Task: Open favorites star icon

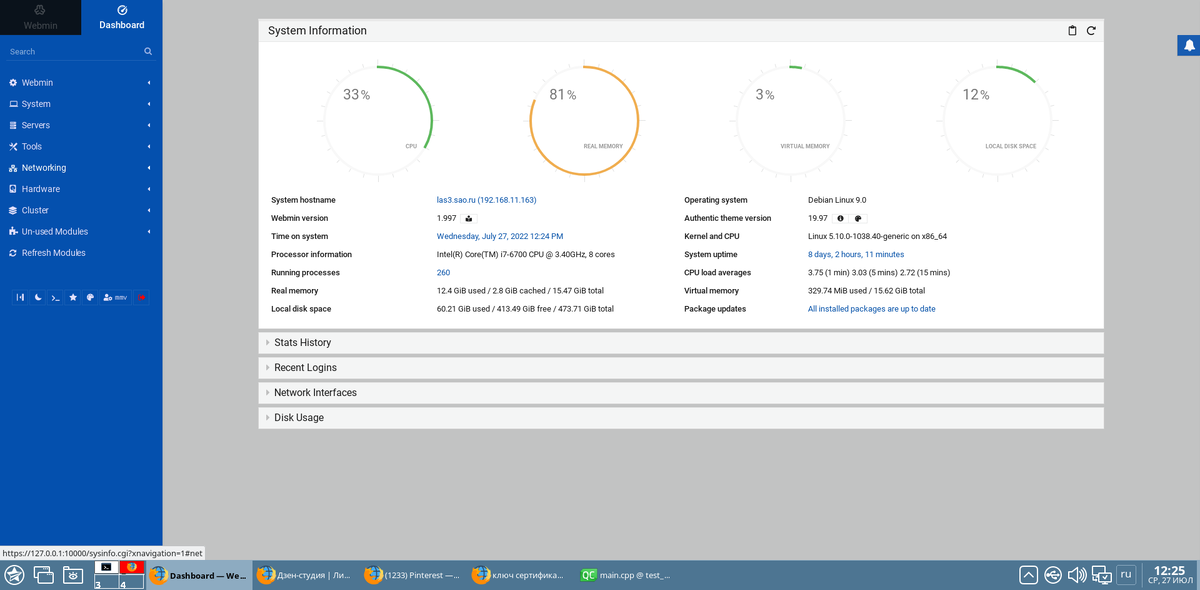Action: point(73,298)
